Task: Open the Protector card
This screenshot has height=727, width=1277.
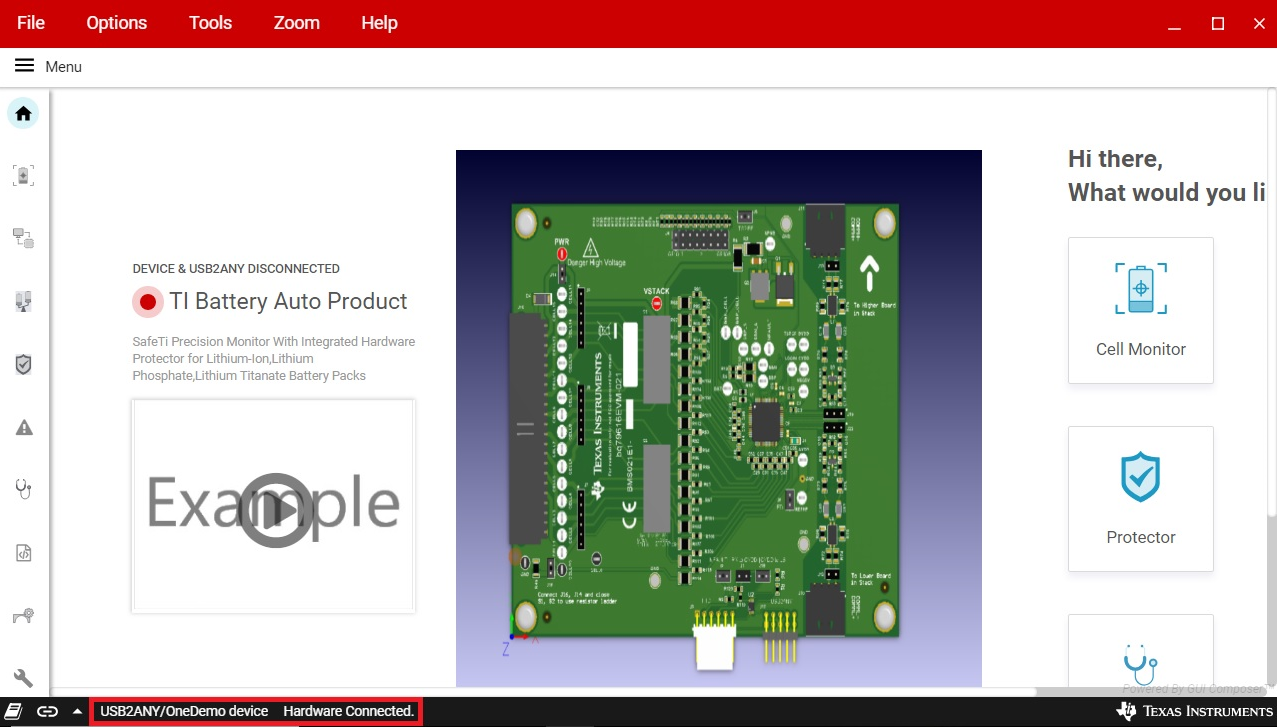Action: click(x=1140, y=499)
